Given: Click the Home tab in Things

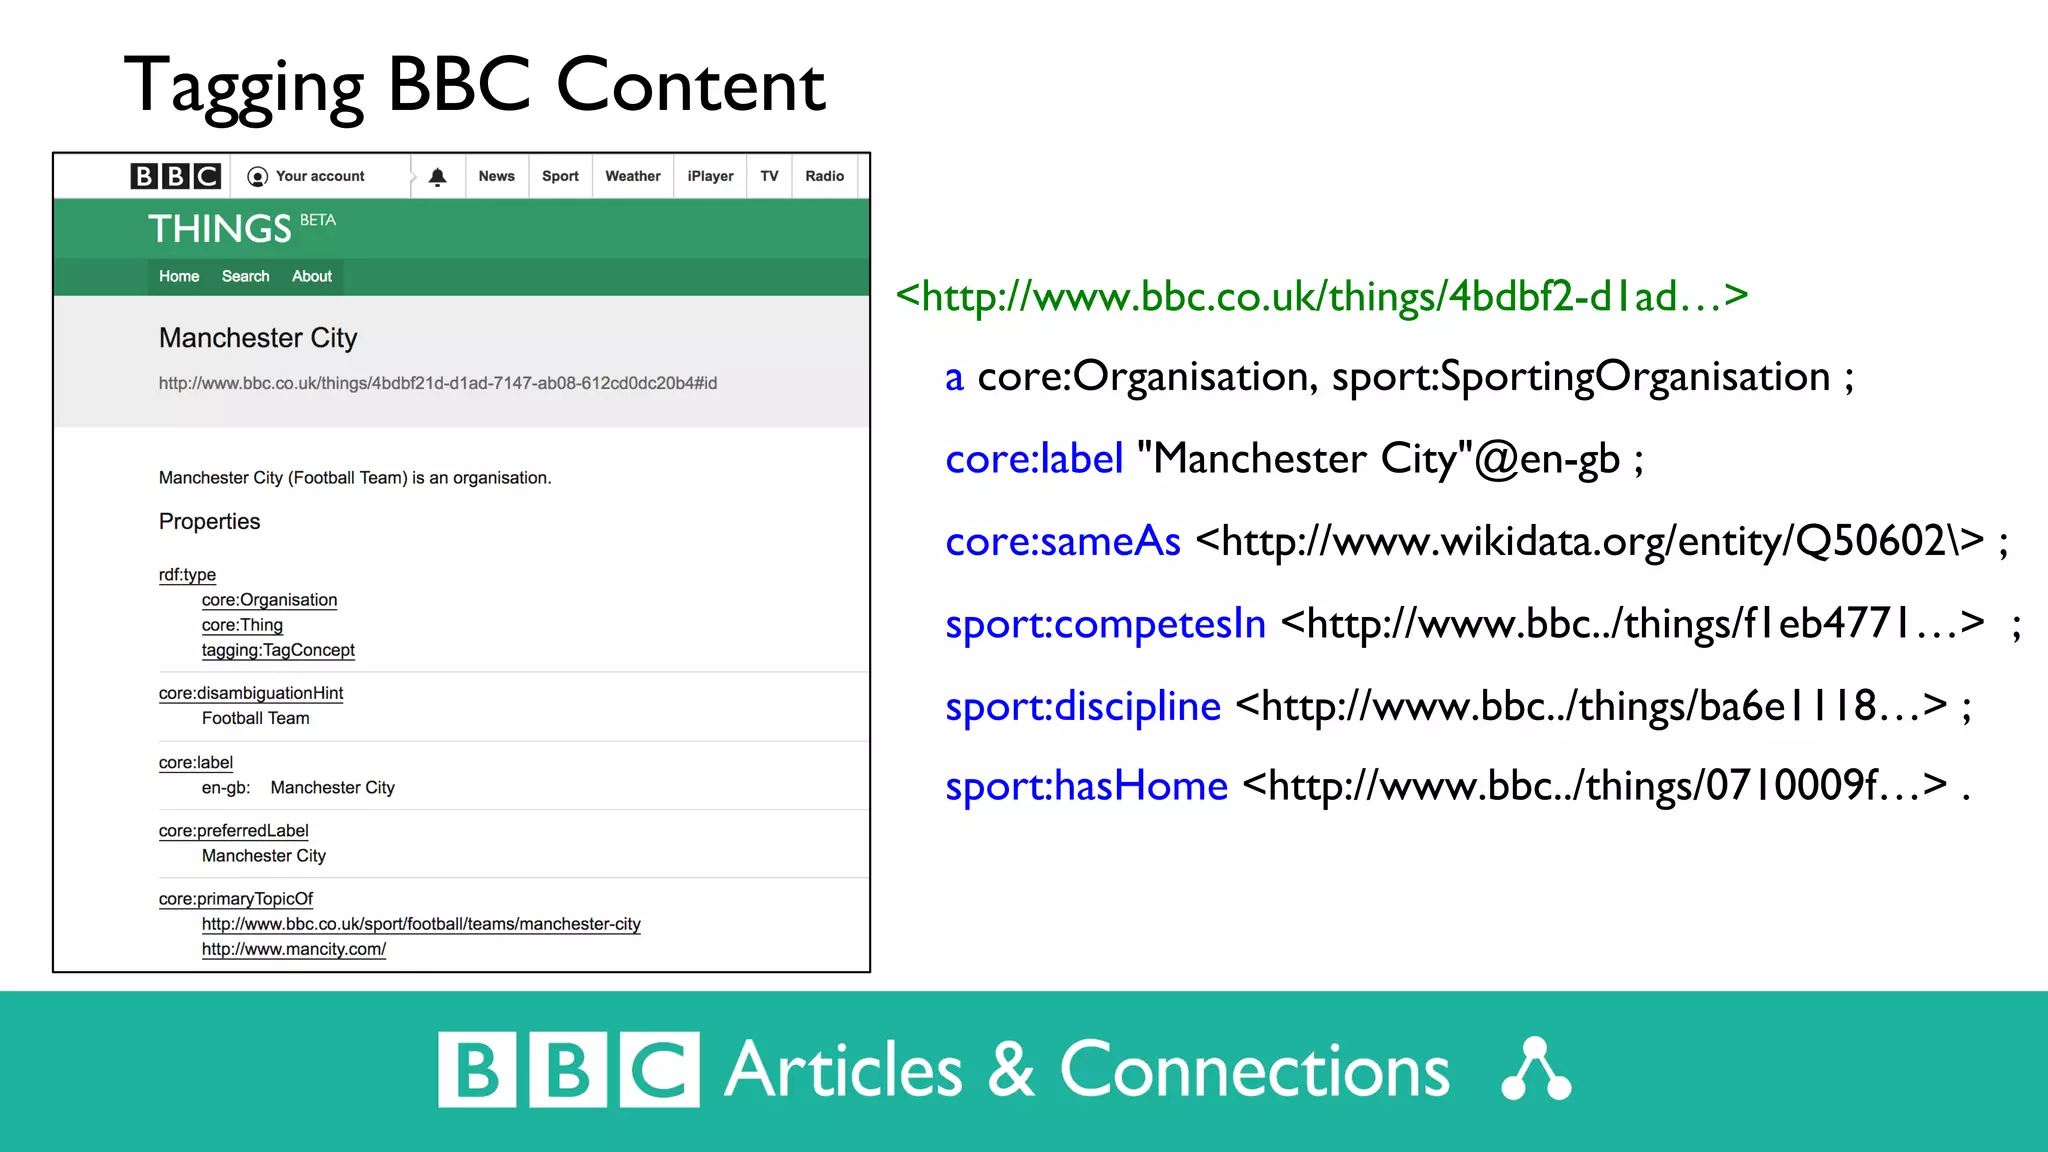Looking at the screenshot, I should (x=179, y=276).
